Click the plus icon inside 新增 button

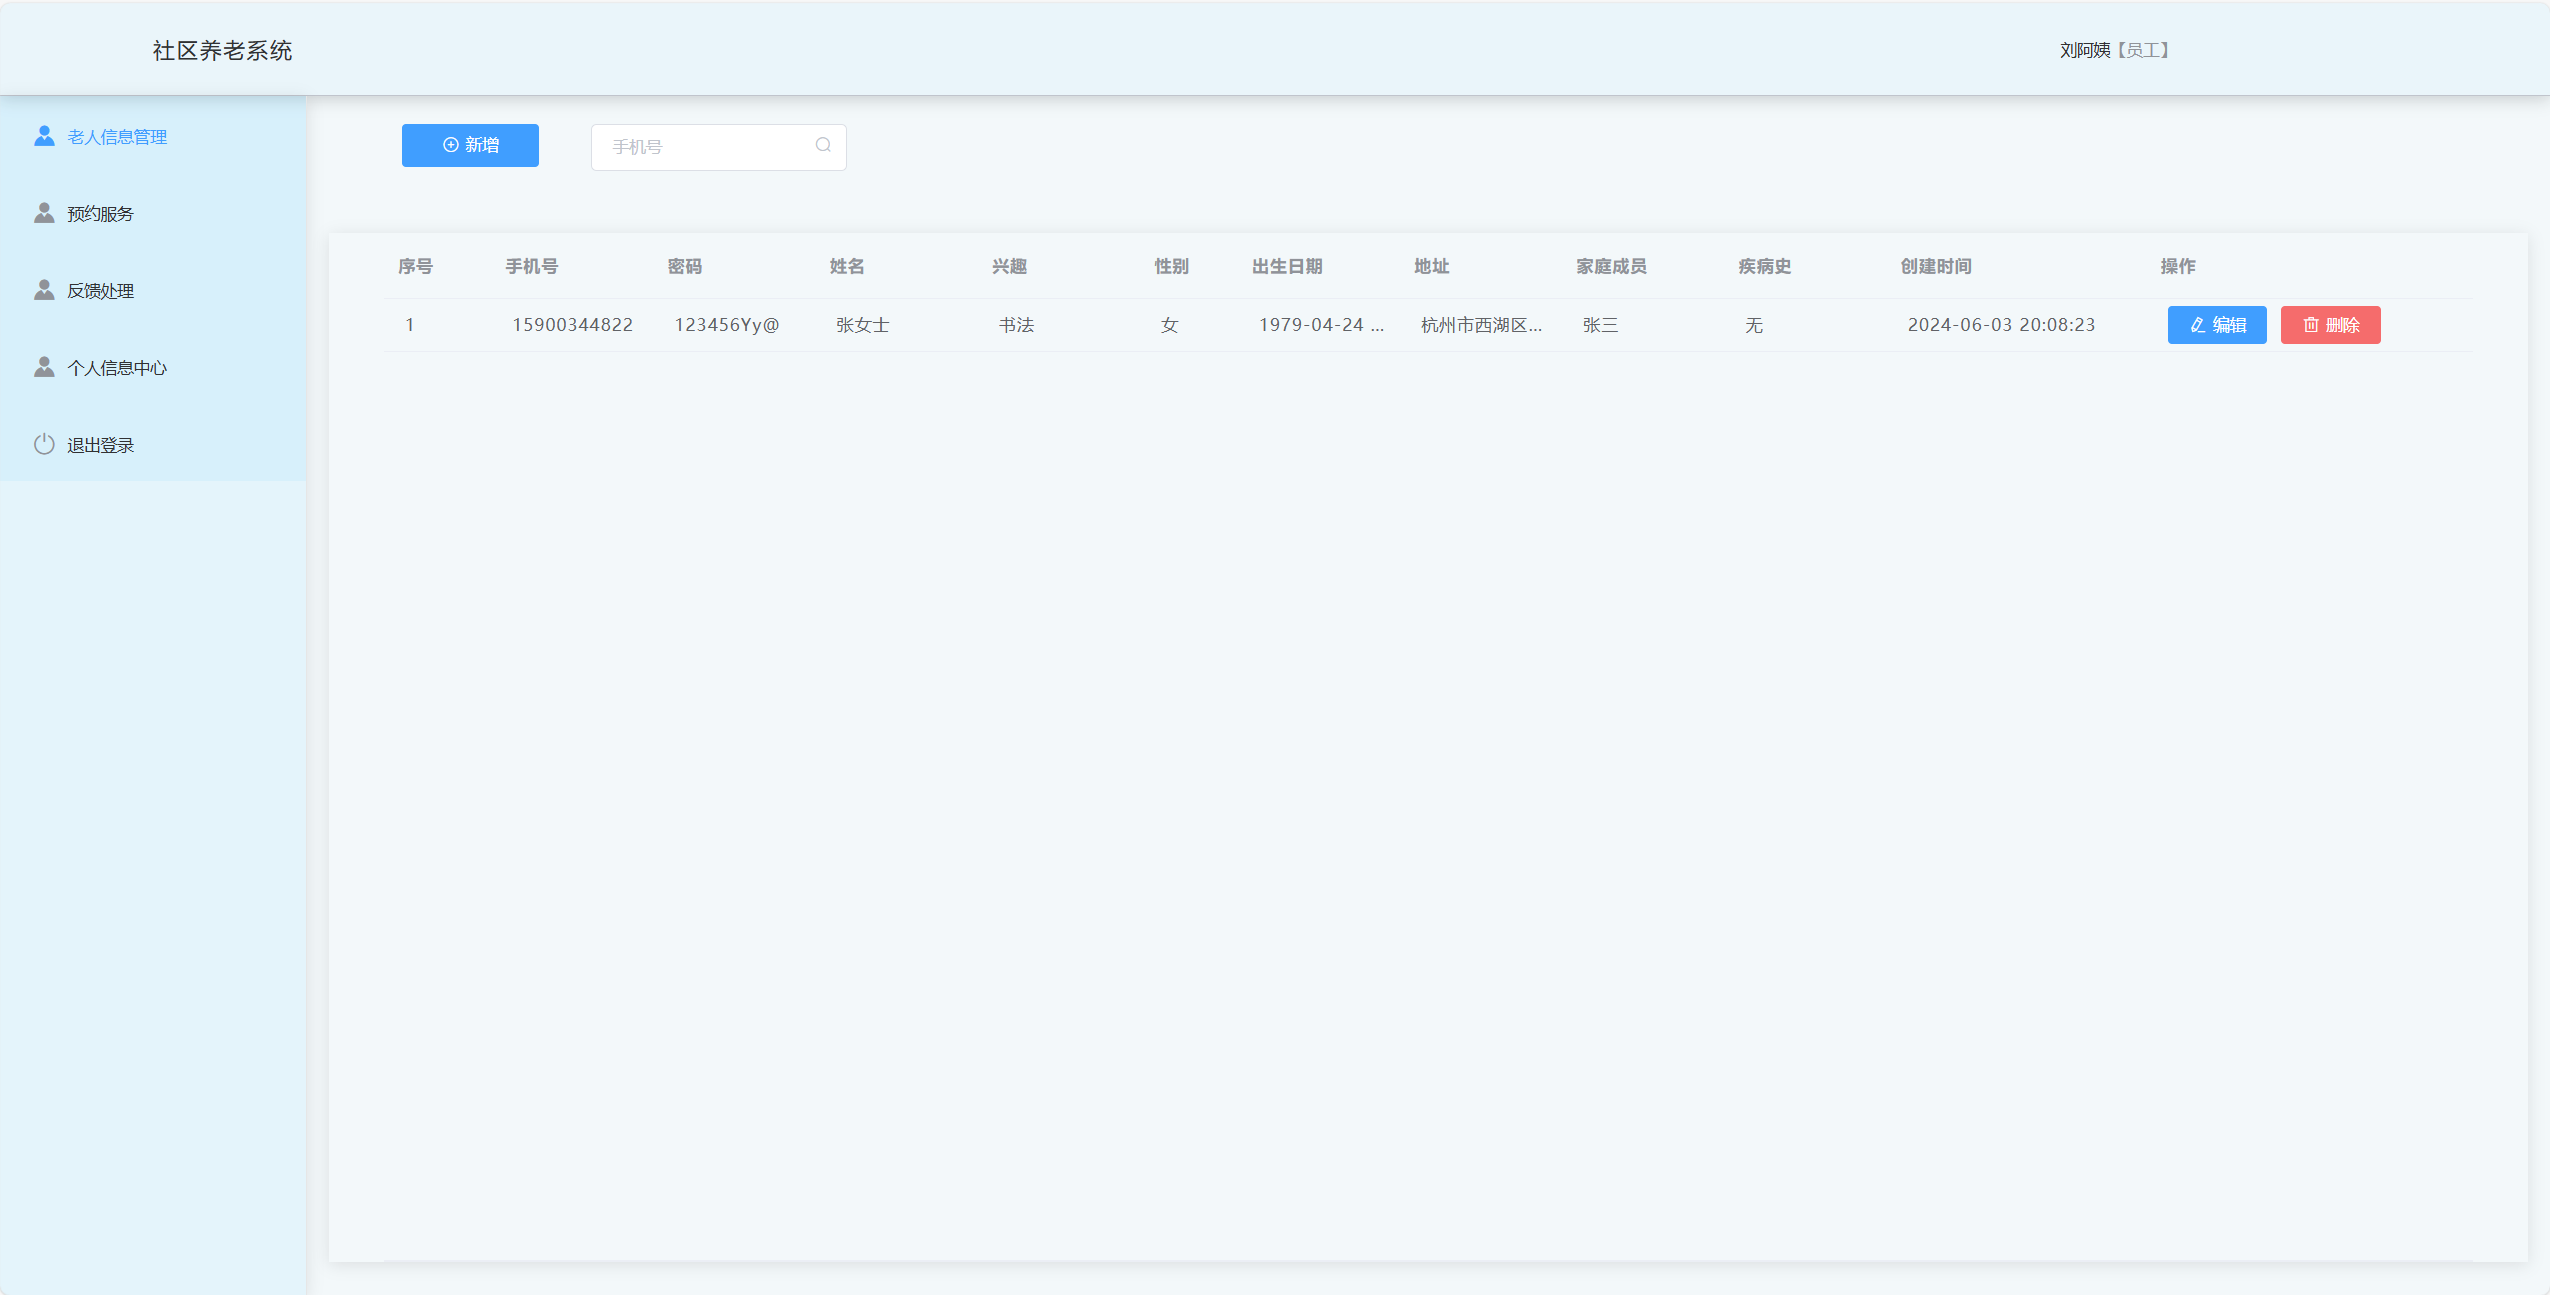tap(449, 144)
